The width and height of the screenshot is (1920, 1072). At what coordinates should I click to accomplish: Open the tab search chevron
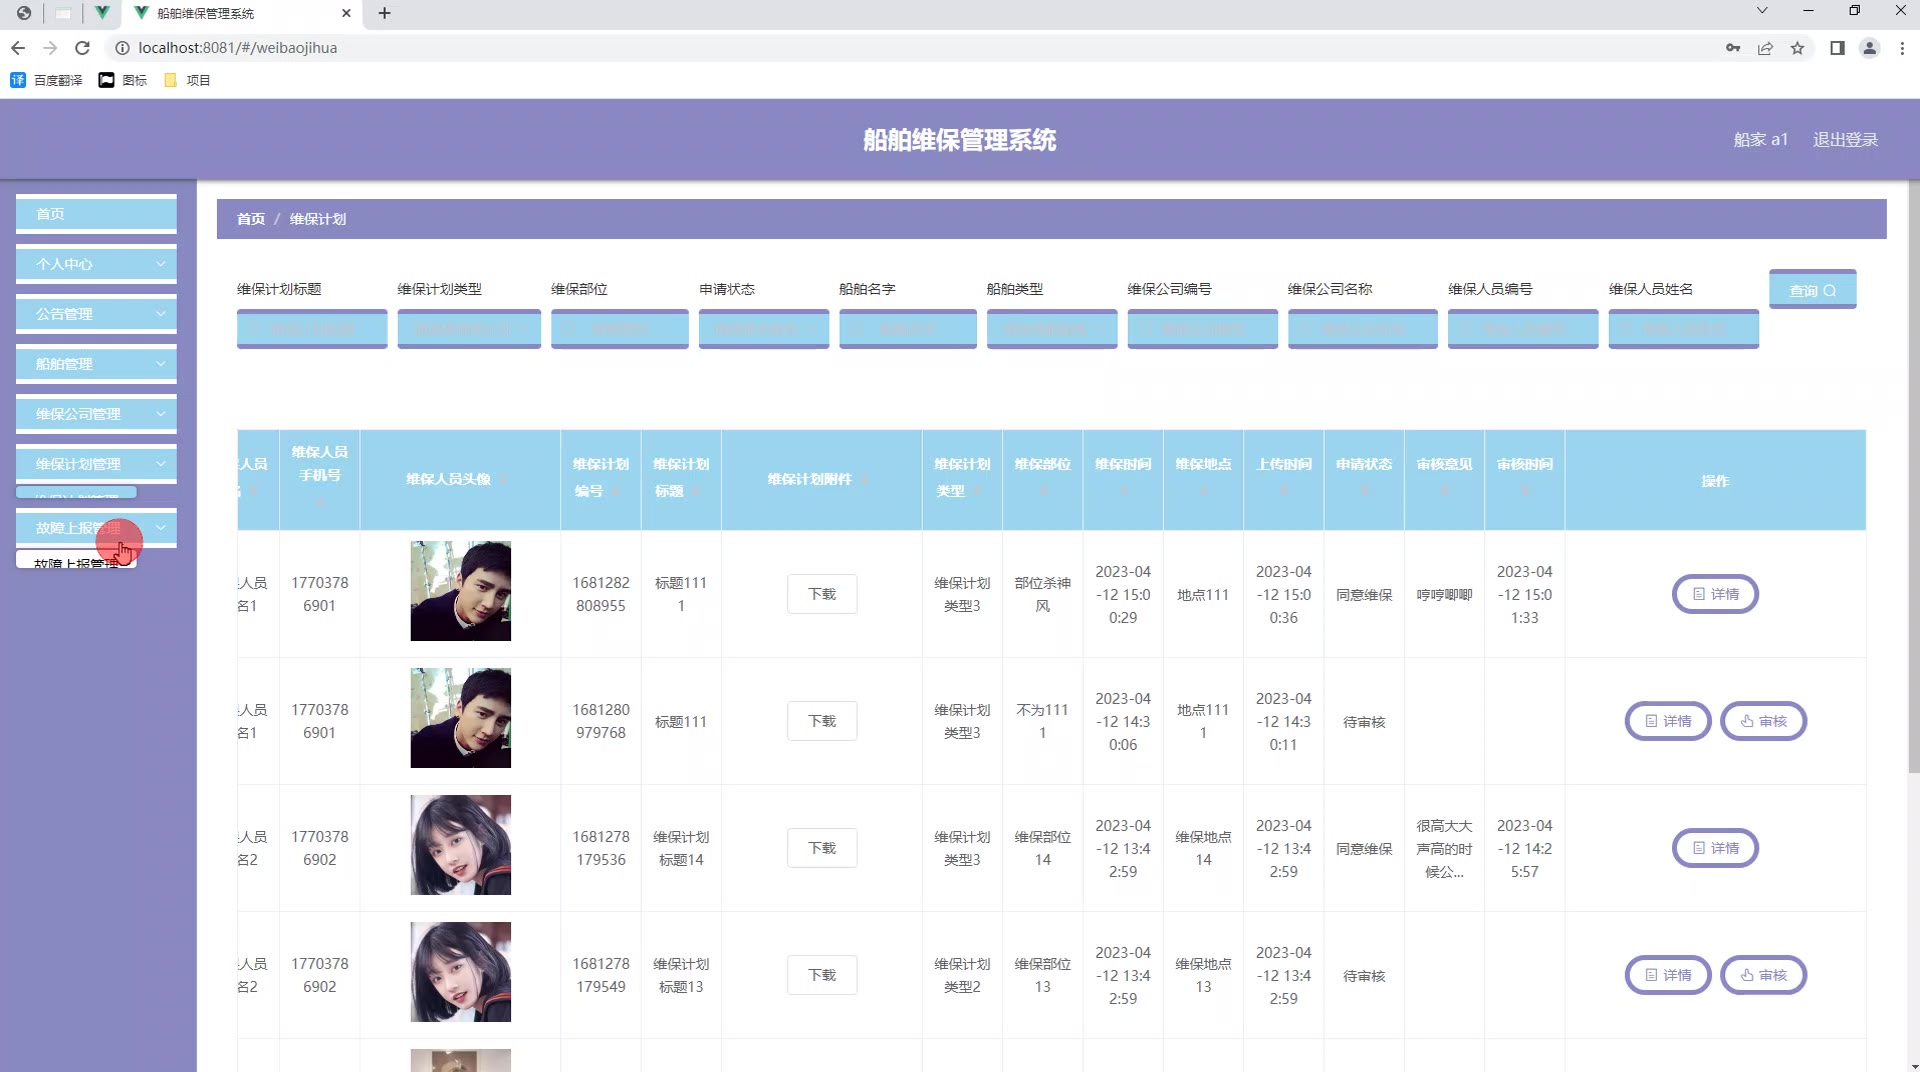pyautogui.click(x=1762, y=10)
